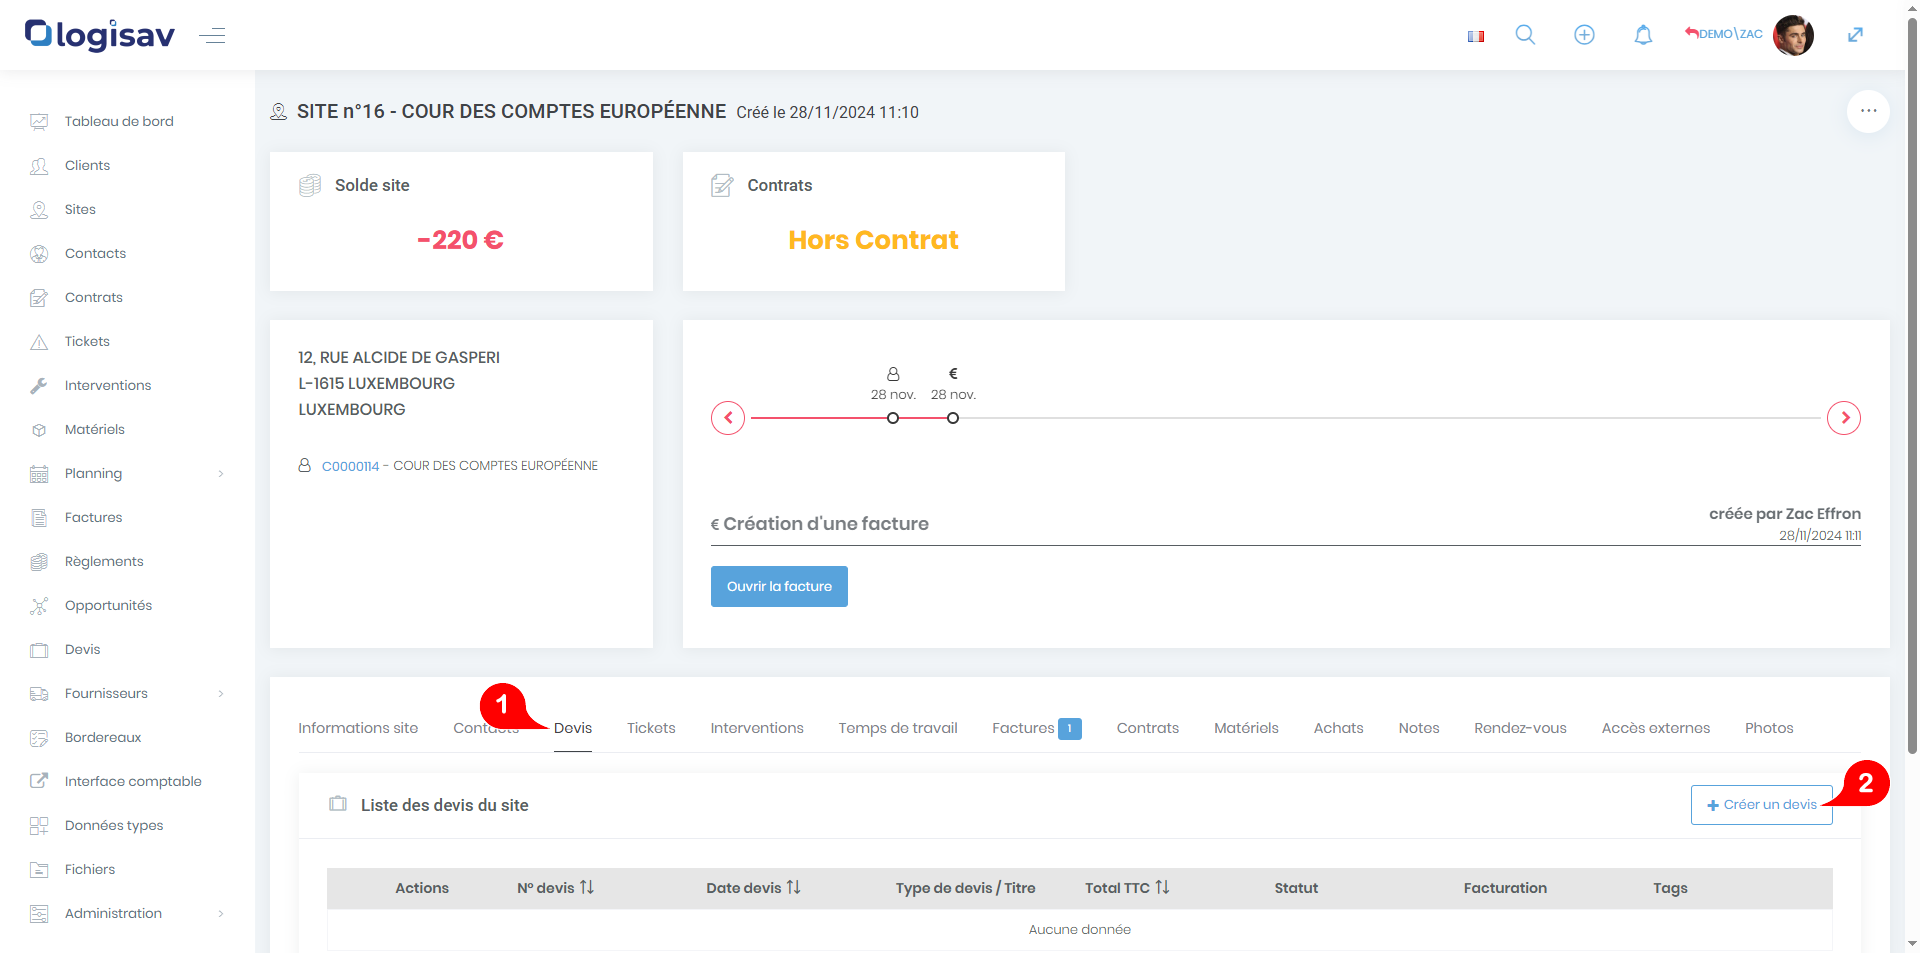Switch to the Rendez-vous tab
This screenshot has height=953, width=1920.
[x=1520, y=728]
